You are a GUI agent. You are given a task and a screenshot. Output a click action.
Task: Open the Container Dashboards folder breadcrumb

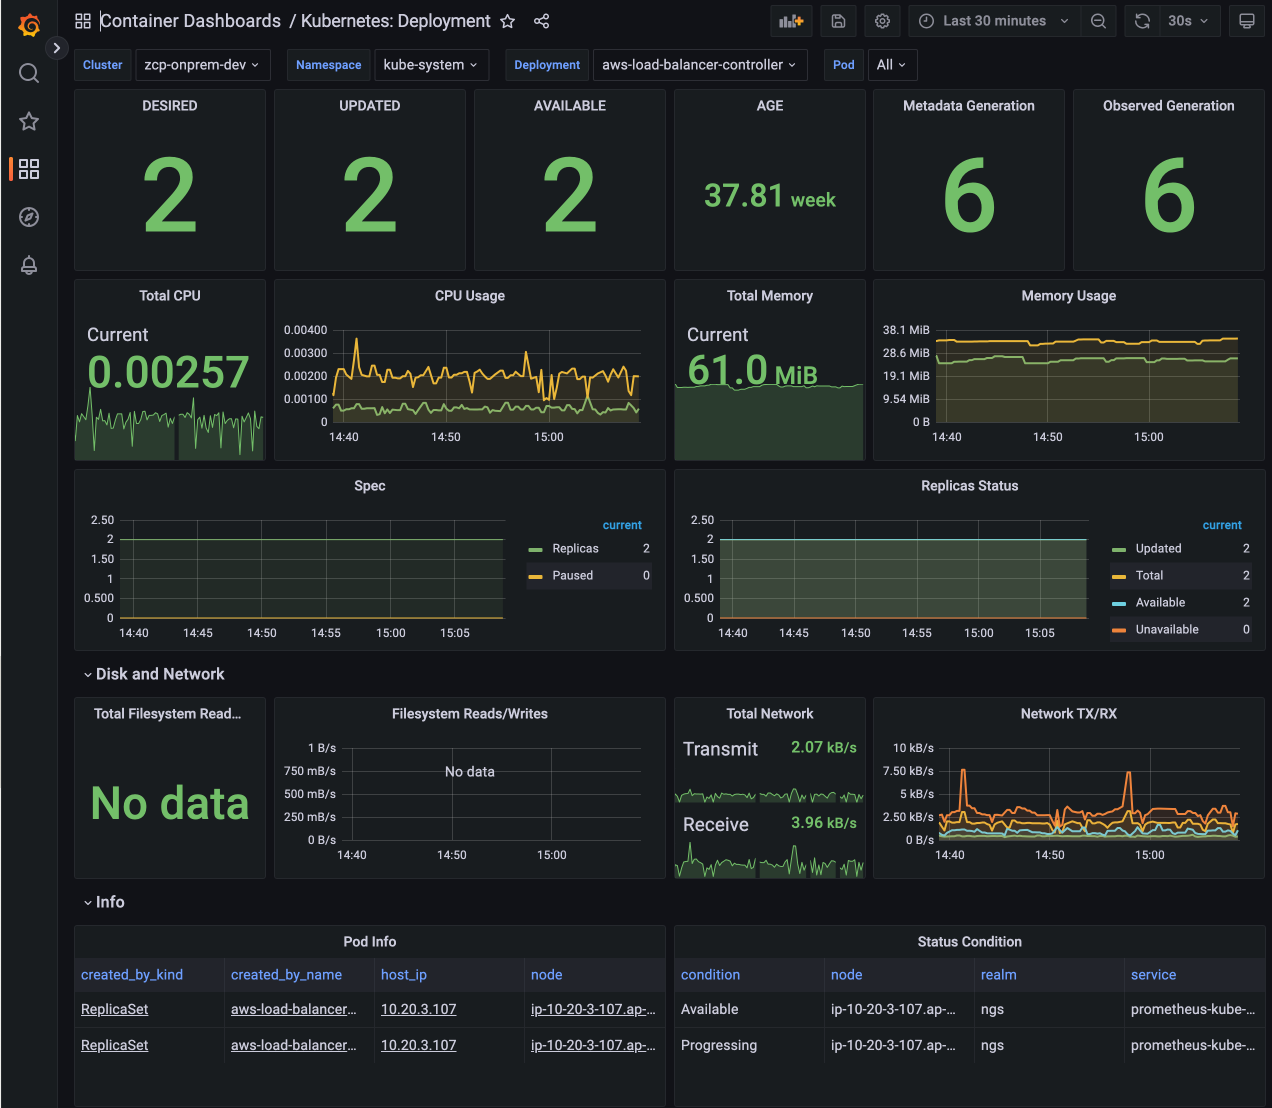click(x=191, y=21)
